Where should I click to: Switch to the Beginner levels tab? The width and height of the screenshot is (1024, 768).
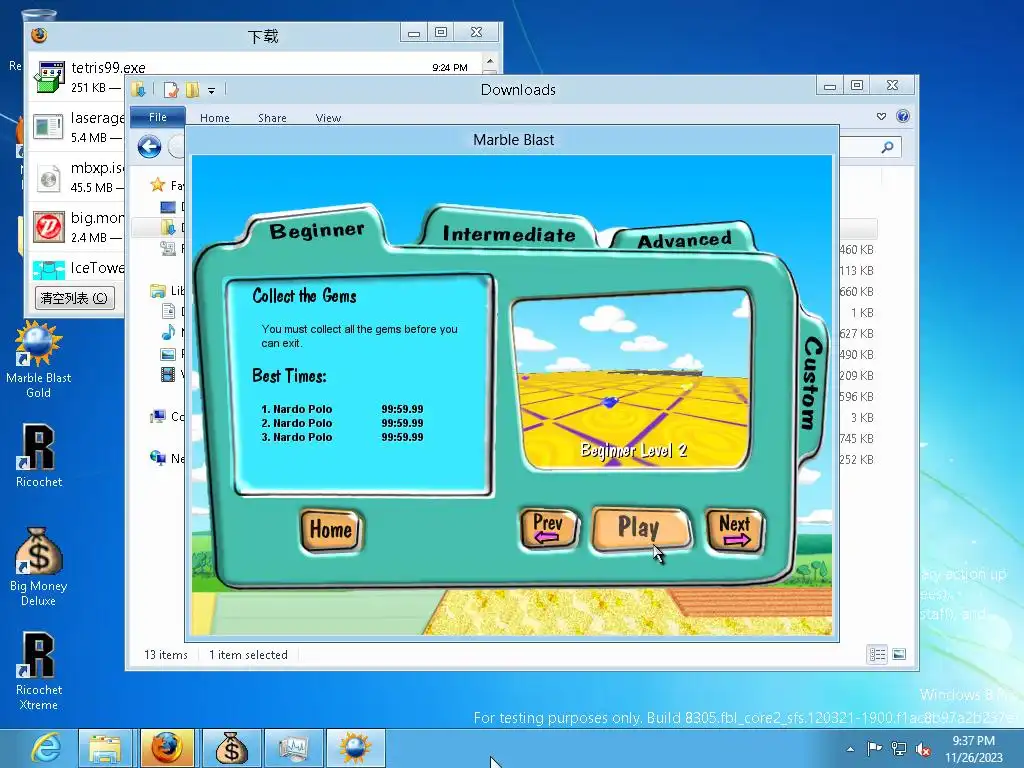point(317,230)
